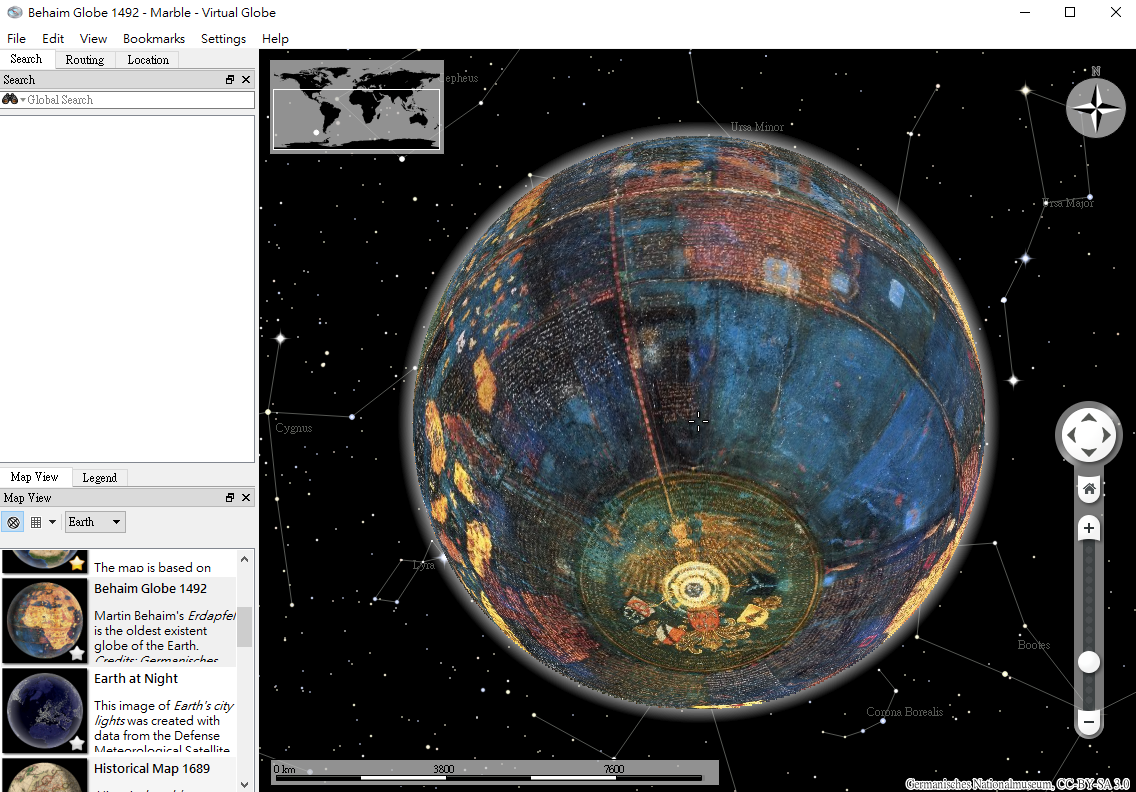Open the File menu
The width and height of the screenshot is (1136, 792).
pos(16,38)
